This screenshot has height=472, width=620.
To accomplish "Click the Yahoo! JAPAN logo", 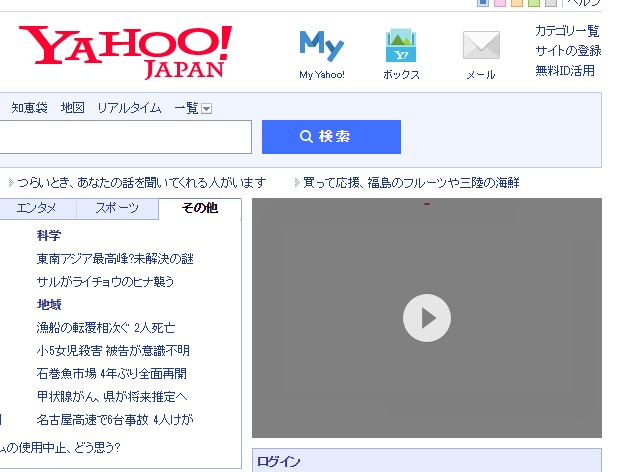I will [x=125, y=52].
